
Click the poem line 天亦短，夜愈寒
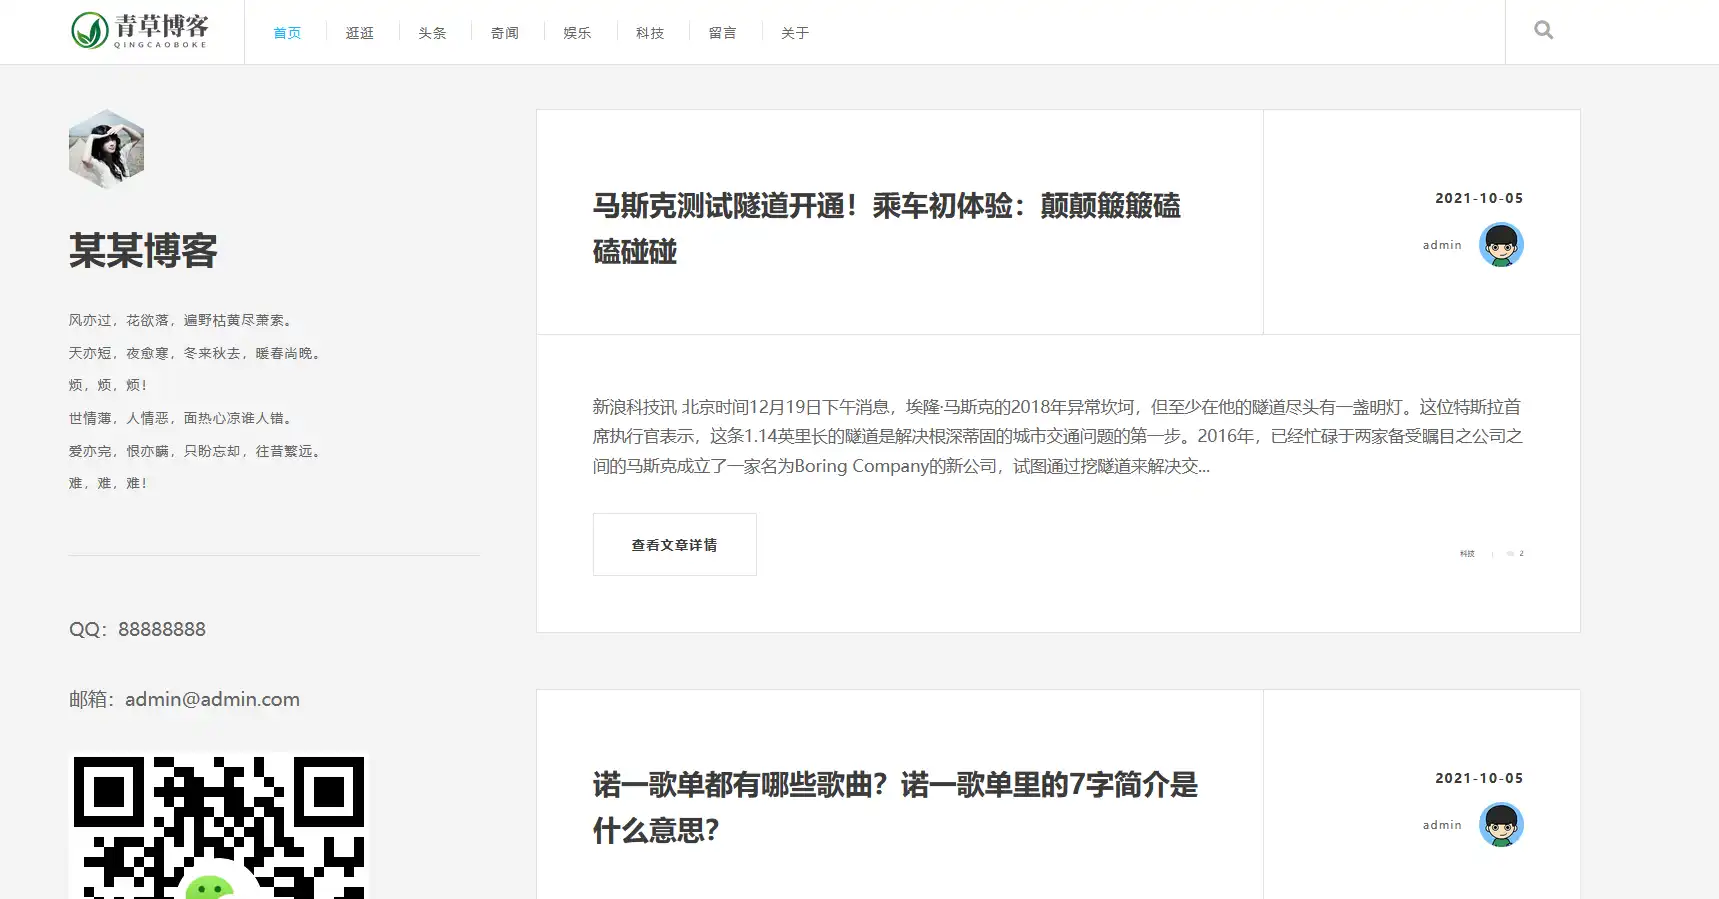click(x=197, y=353)
